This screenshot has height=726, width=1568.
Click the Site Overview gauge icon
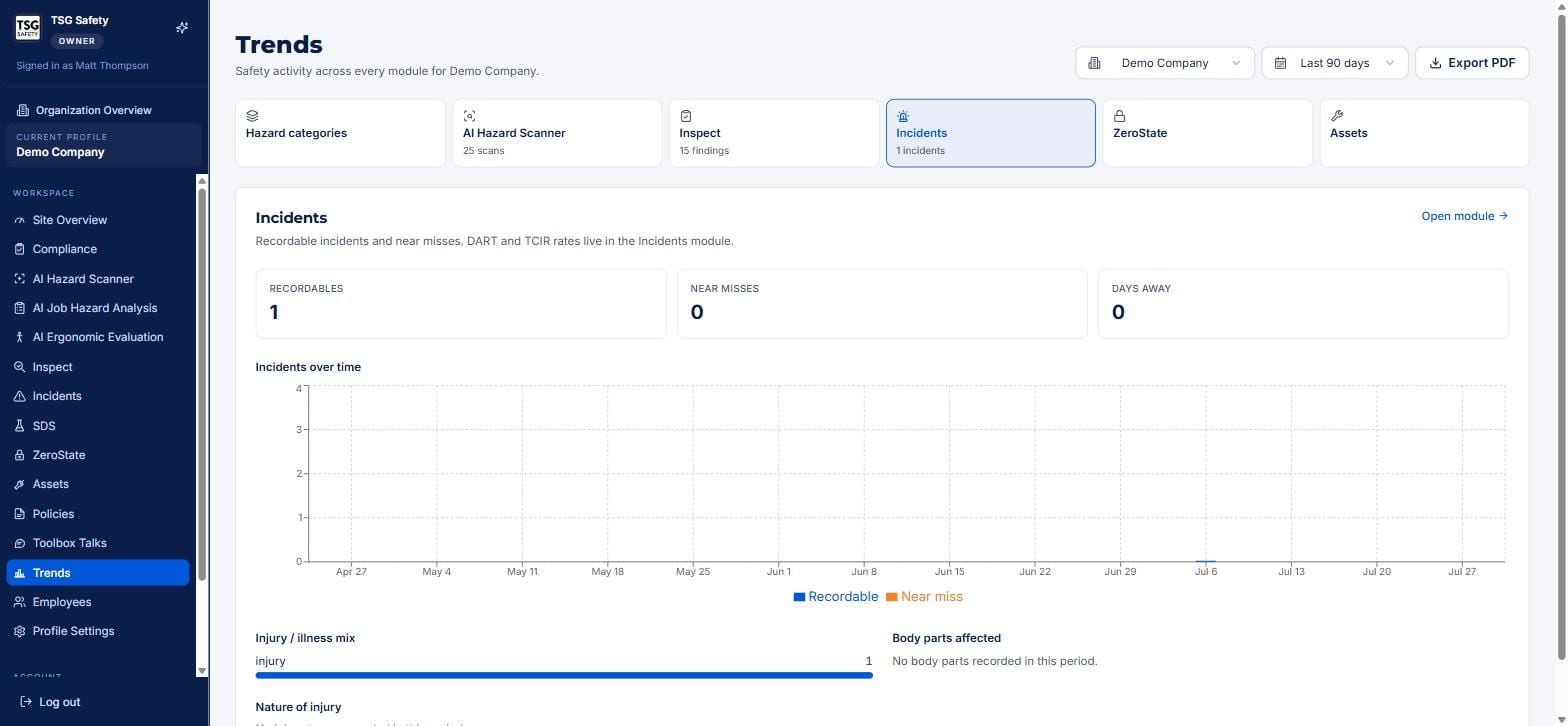19,220
